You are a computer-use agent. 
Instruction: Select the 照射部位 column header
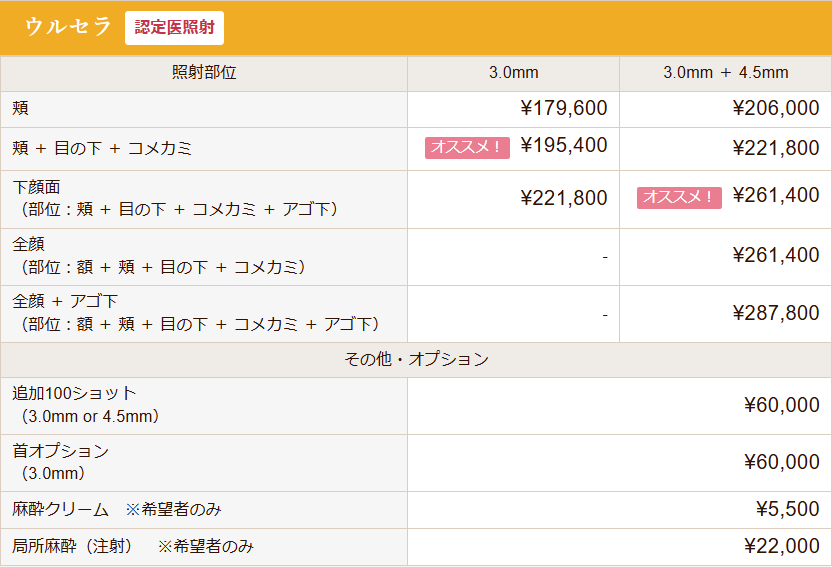204,73
